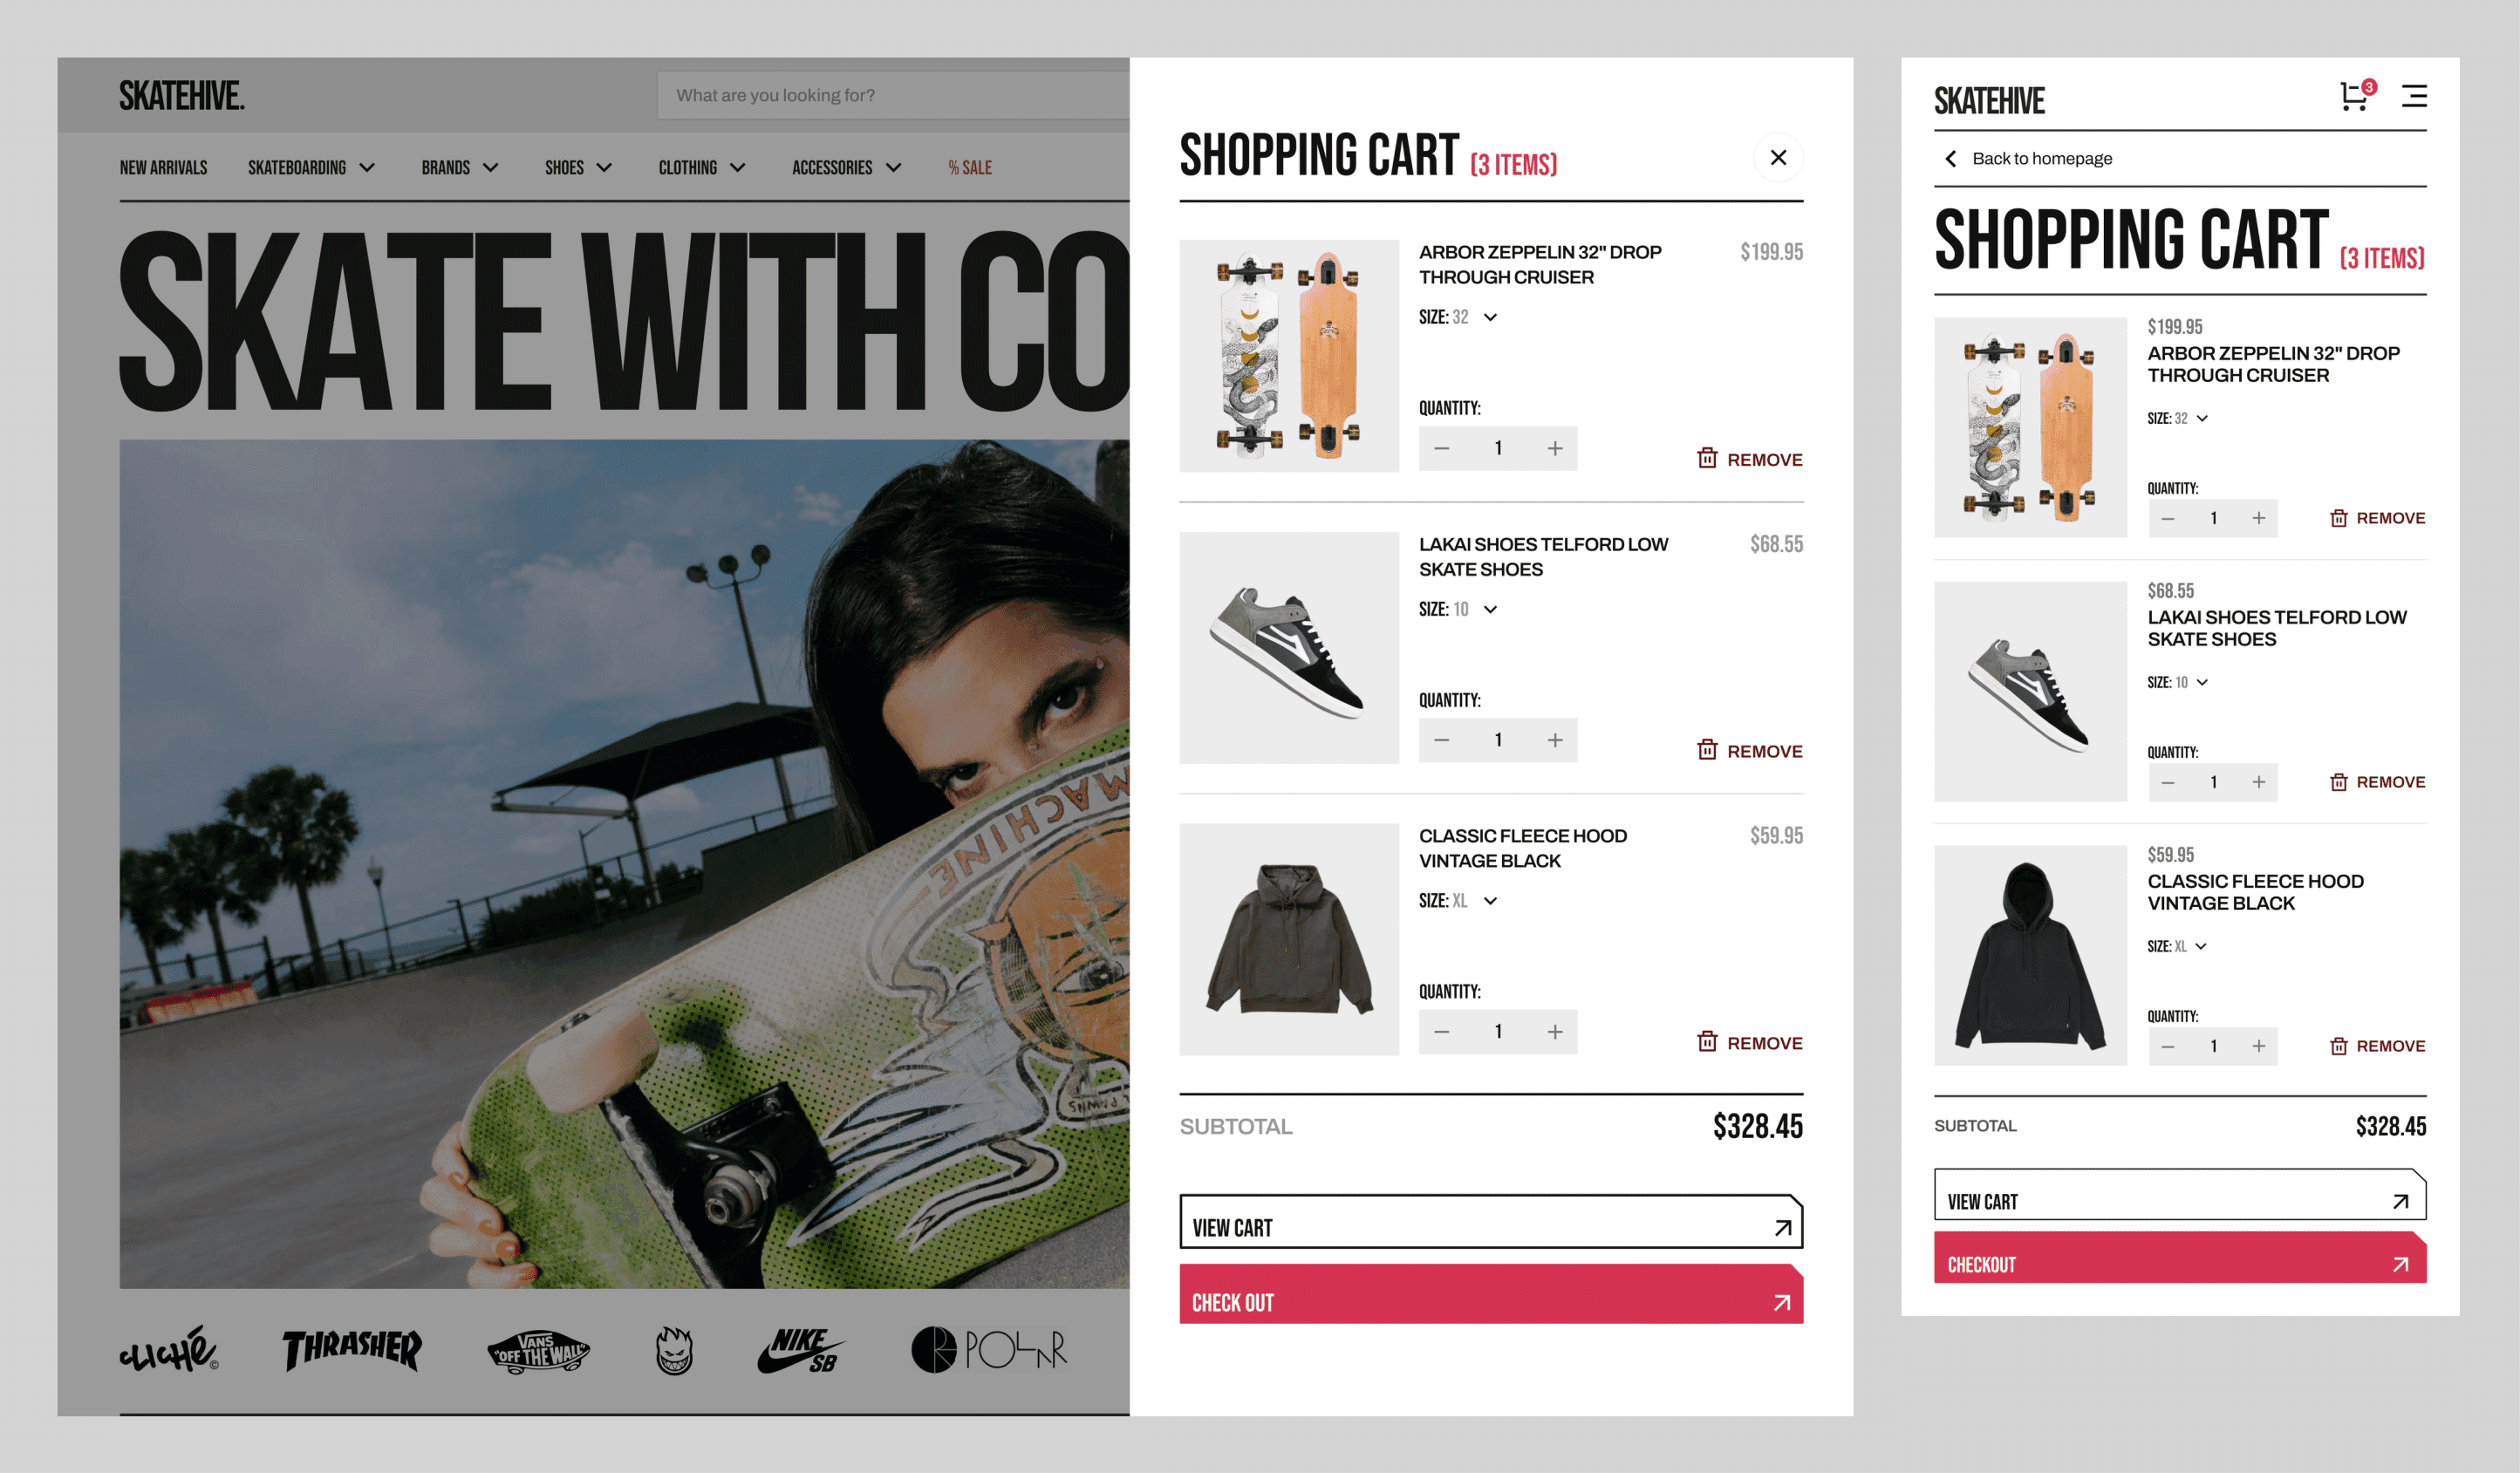Close the shopping cart drawer with the X
Image resolution: width=2520 pixels, height=1473 pixels.
coord(1778,157)
